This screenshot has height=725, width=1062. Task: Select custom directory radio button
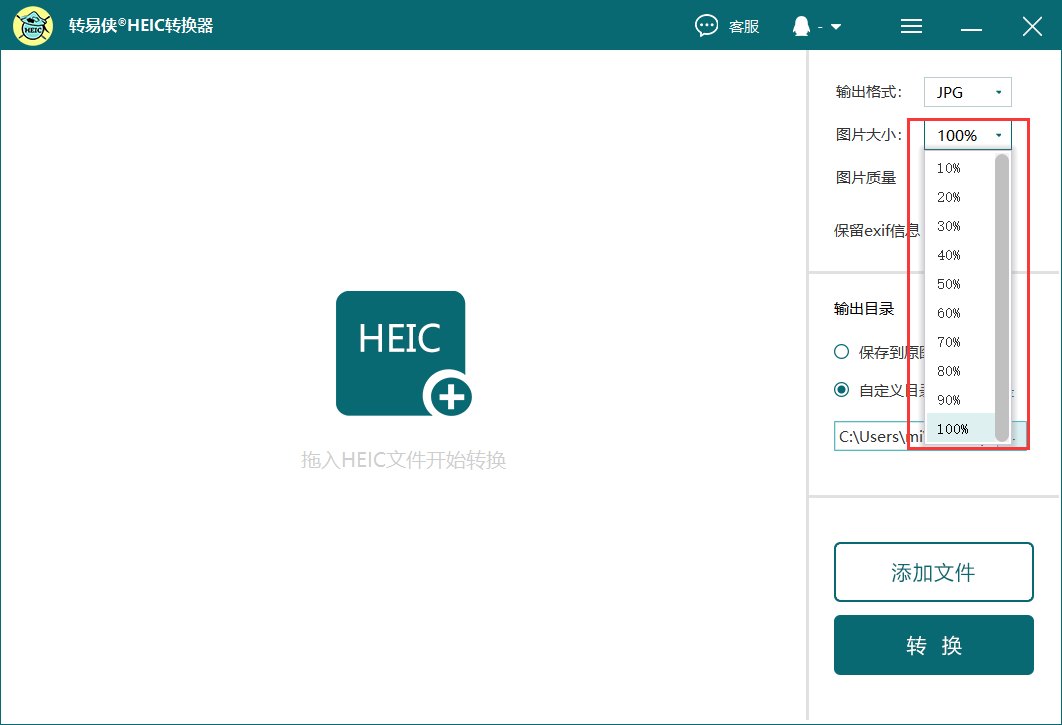(841, 390)
